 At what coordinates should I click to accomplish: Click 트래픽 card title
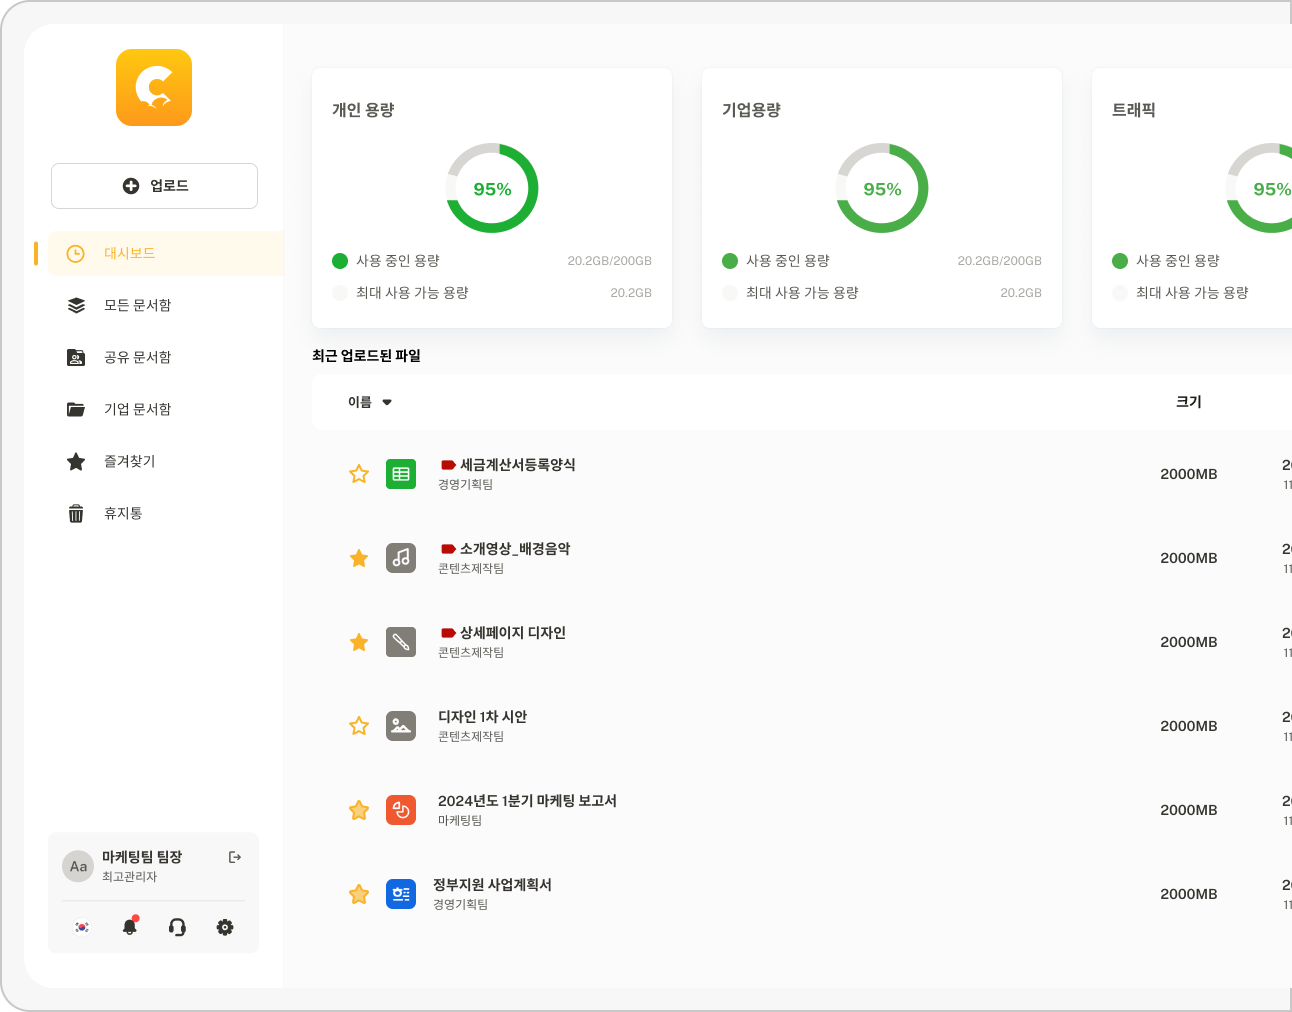pos(1134,110)
